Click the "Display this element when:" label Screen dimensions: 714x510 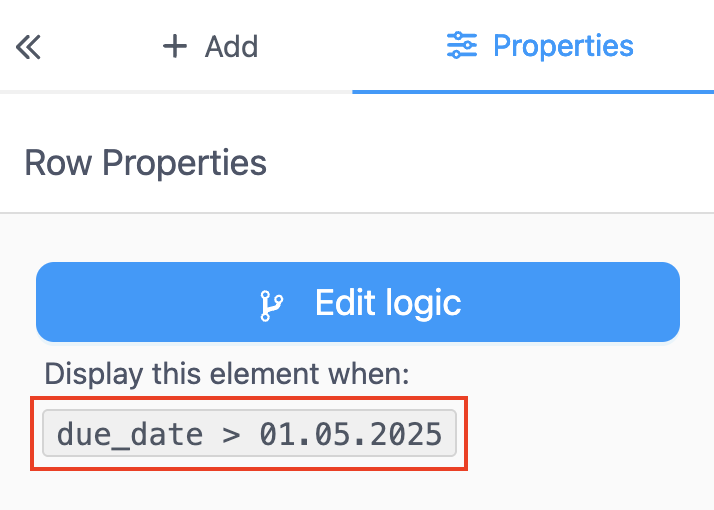point(227,374)
